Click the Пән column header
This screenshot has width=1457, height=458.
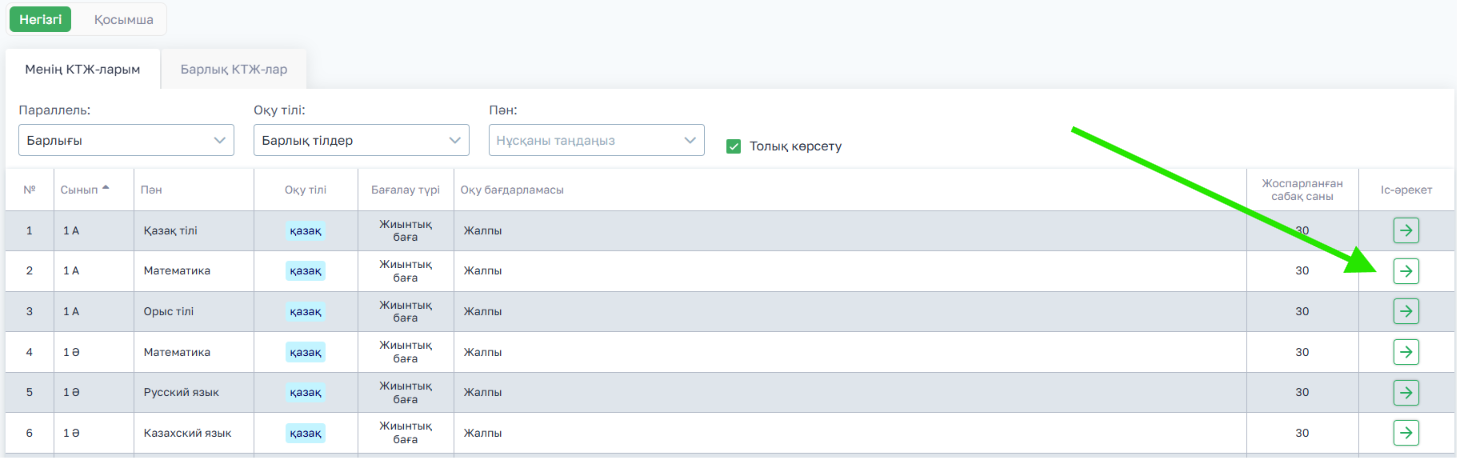click(x=152, y=190)
